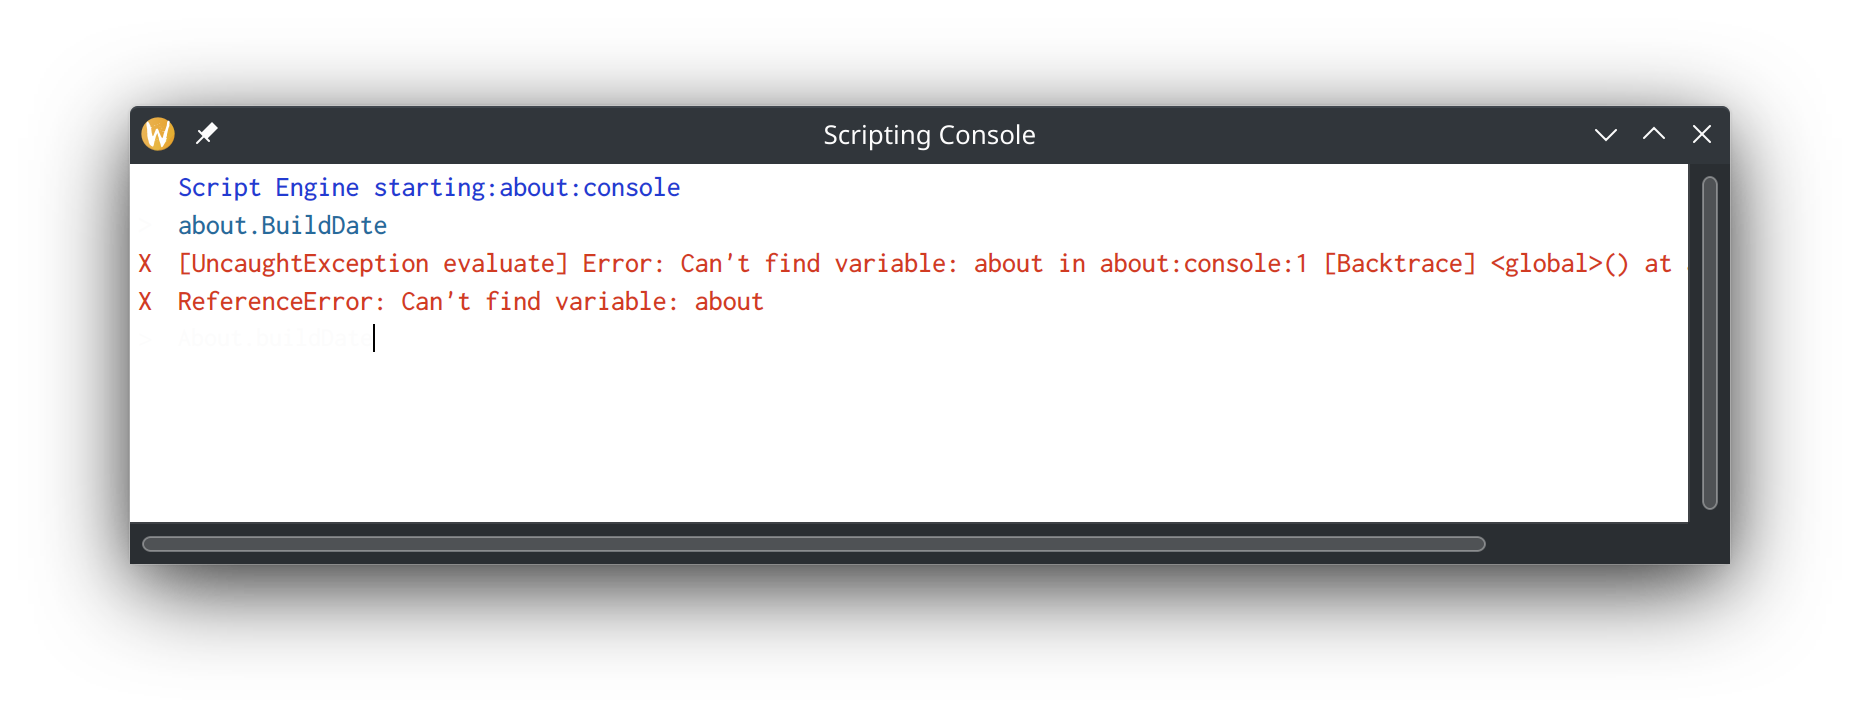Select the ReferenceError message text
The height and width of the screenshot is (718, 1860).
pos(470,301)
